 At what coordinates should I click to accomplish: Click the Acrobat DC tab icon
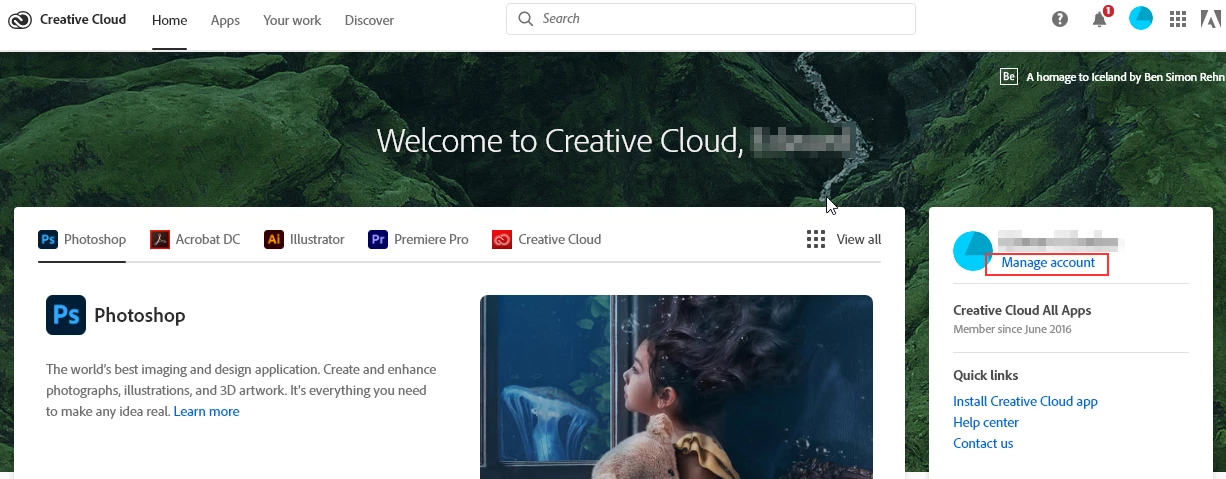(160, 239)
